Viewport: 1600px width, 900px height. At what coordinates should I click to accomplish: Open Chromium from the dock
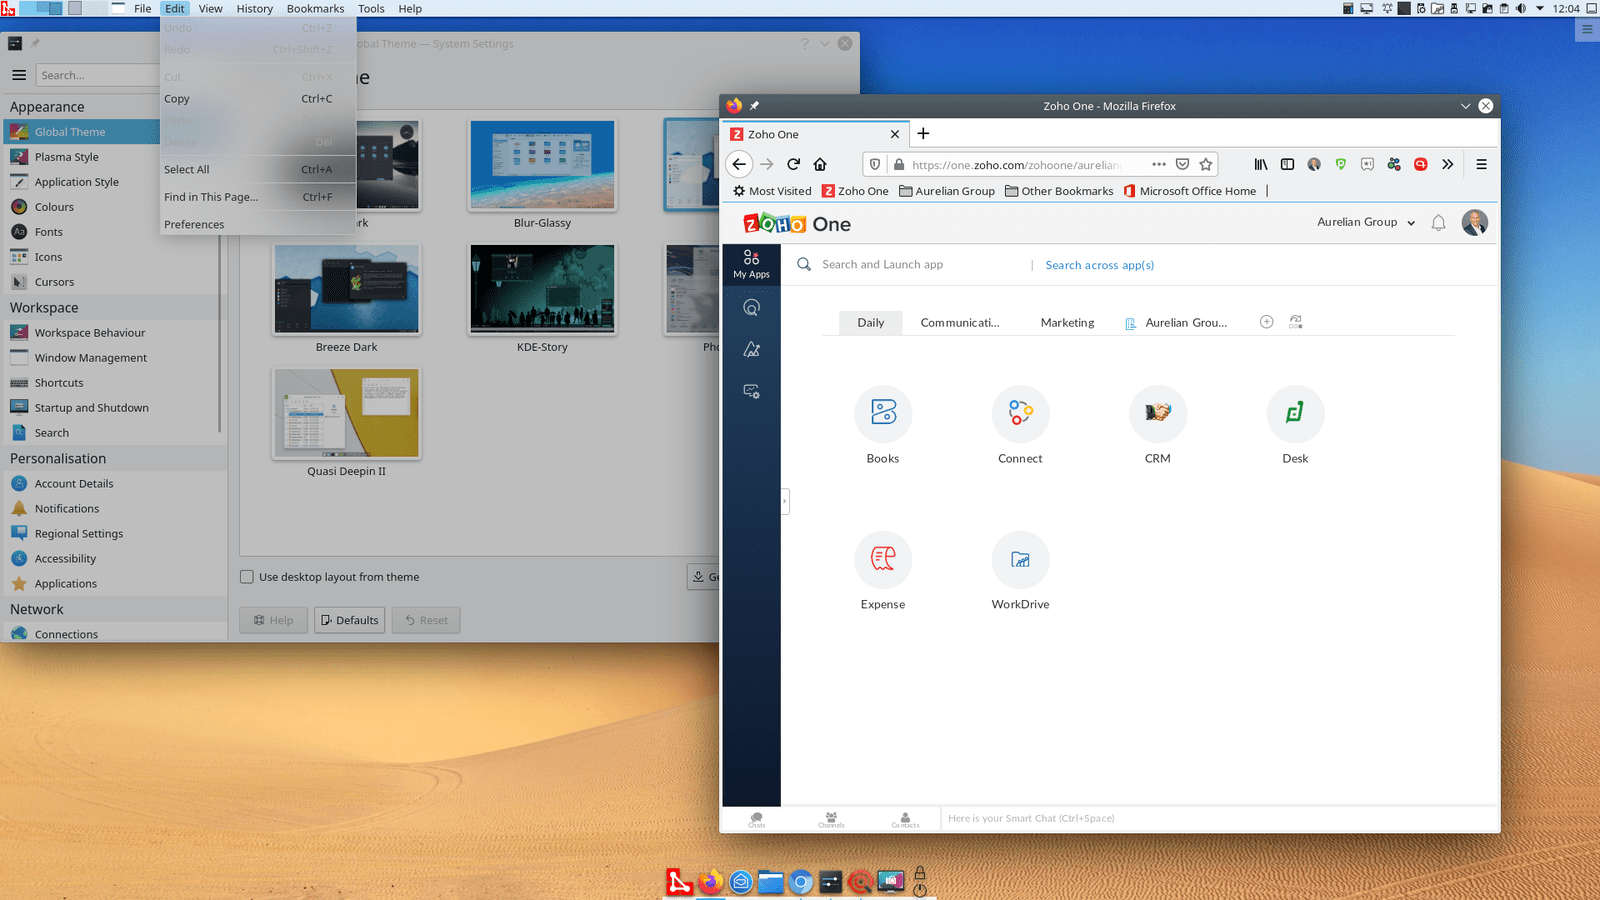click(800, 882)
